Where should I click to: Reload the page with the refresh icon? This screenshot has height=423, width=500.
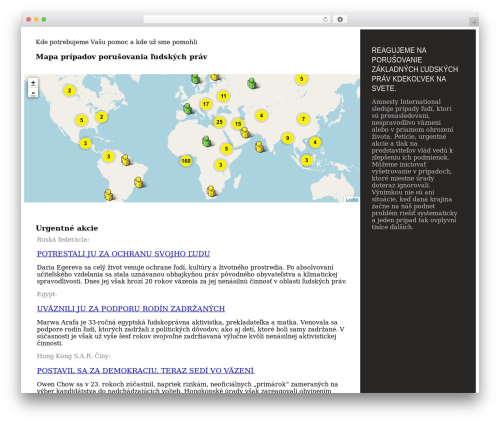[325, 19]
